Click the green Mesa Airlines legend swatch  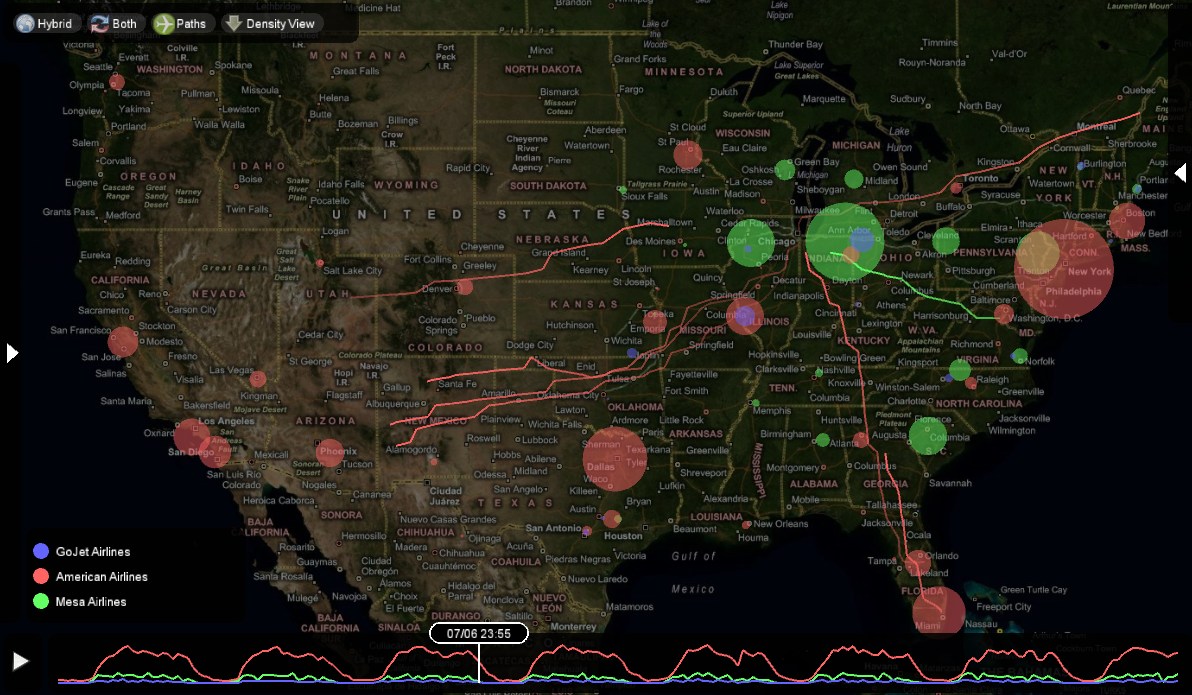coord(41,601)
